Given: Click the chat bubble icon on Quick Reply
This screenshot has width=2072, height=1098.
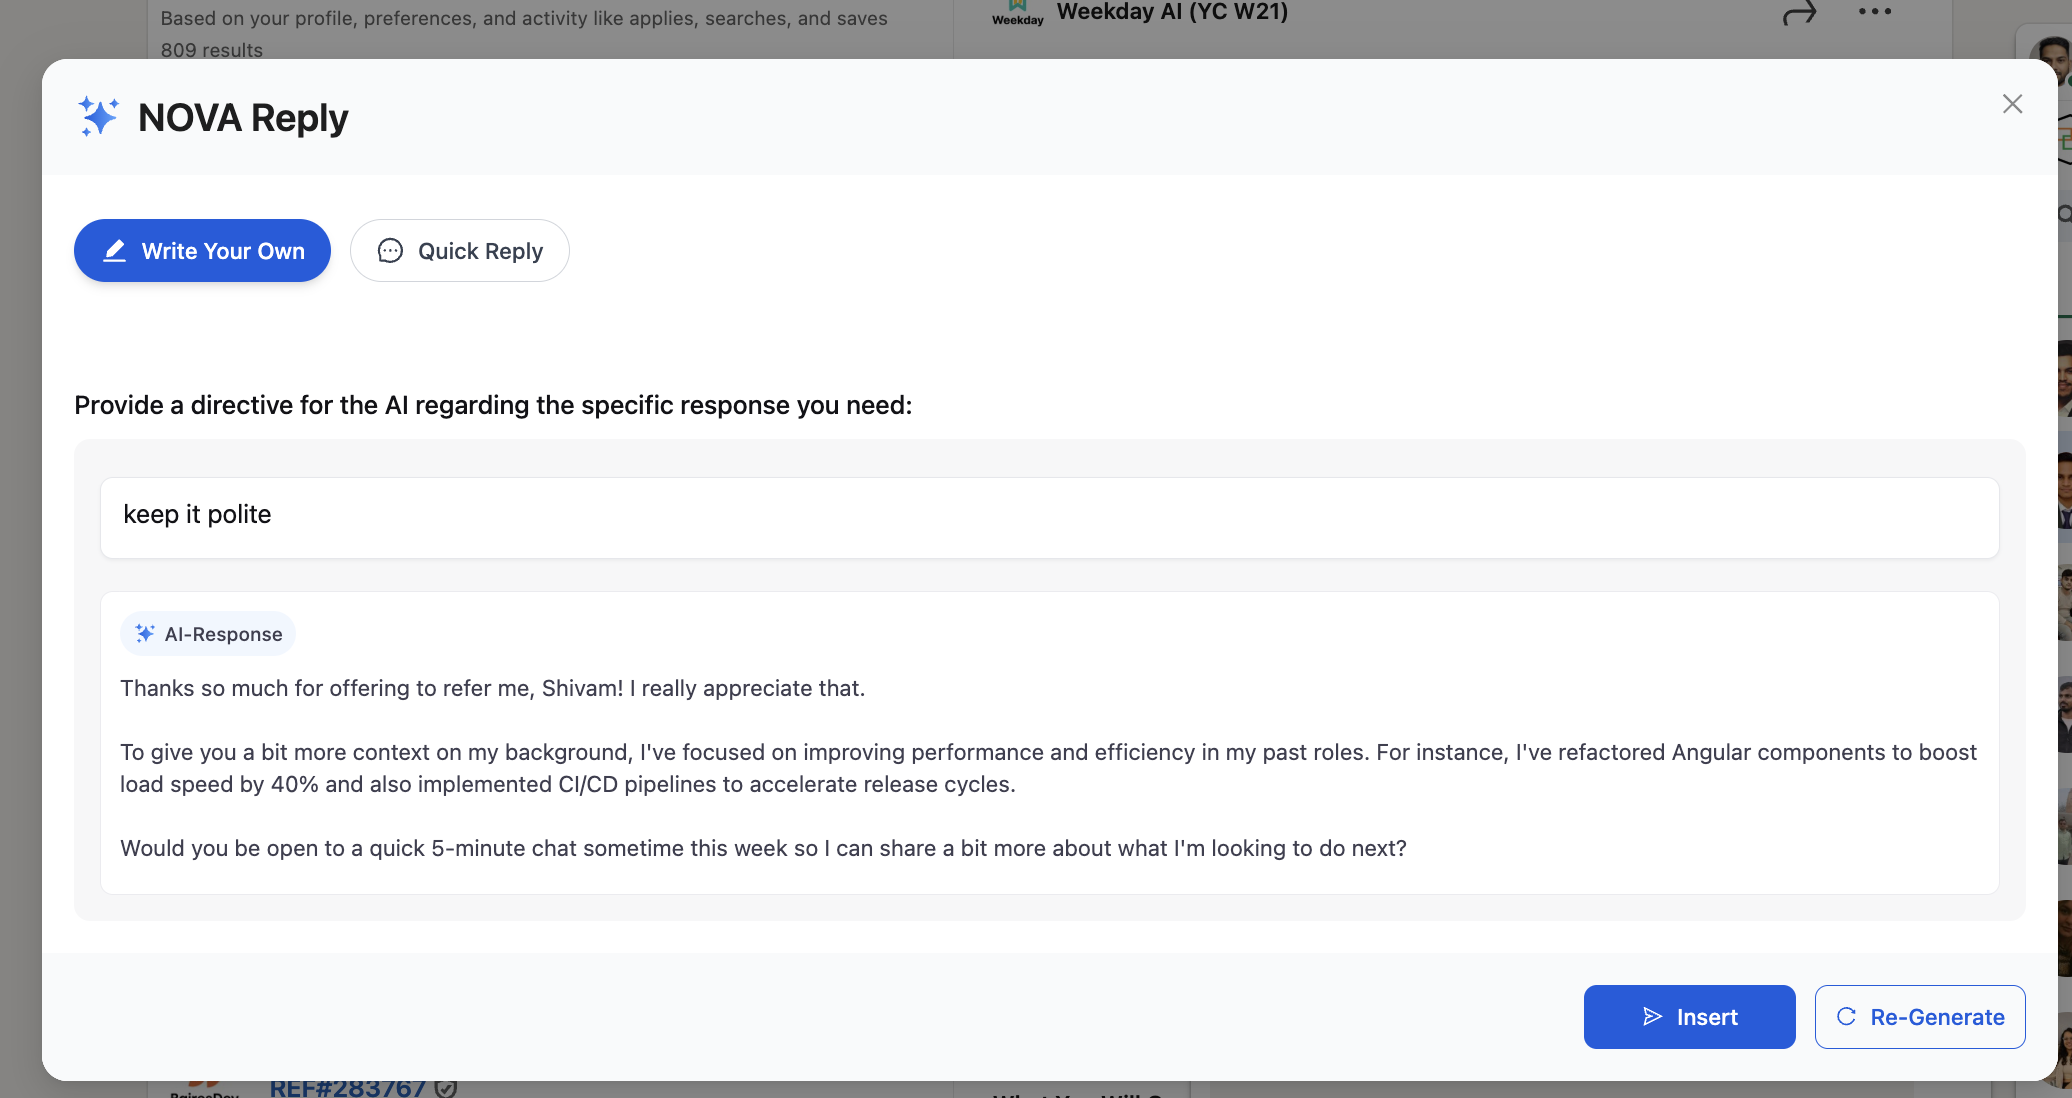Looking at the screenshot, I should click(x=390, y=251).
